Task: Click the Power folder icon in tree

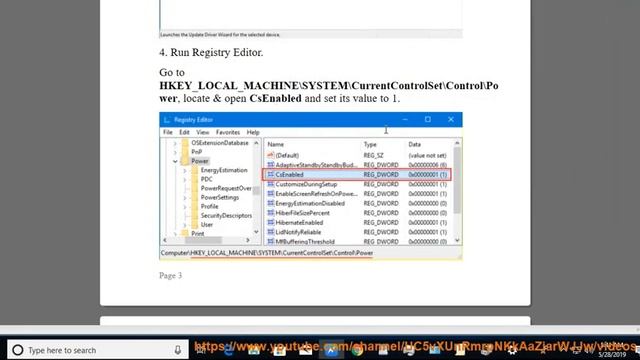Action: [x=185, y=161]
